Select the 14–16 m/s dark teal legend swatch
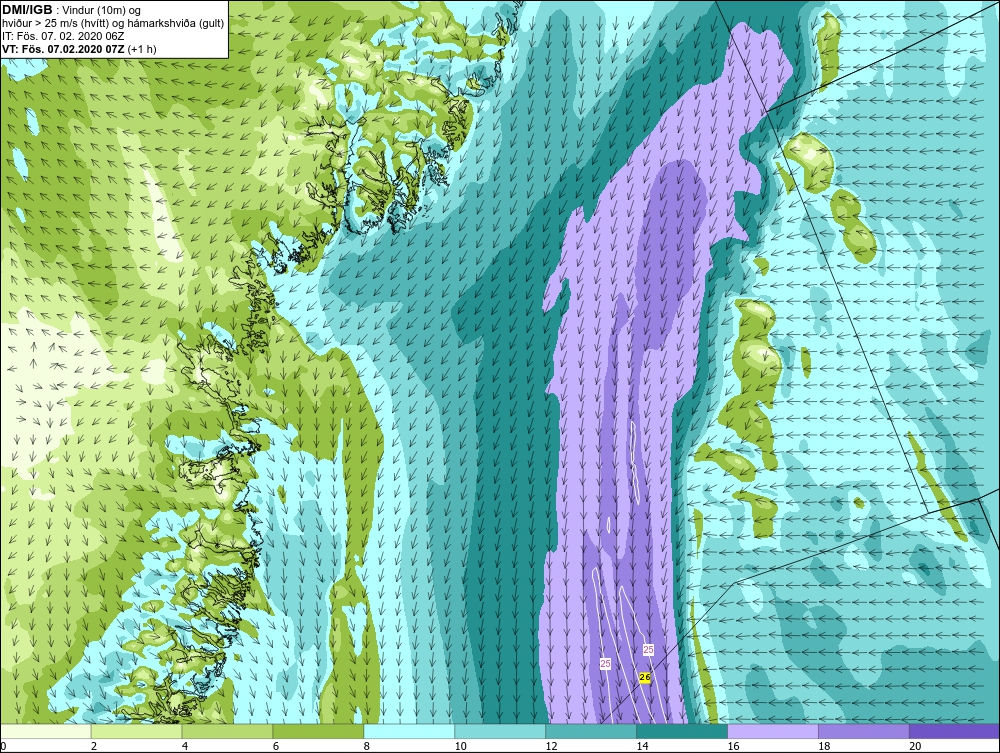The width and height of the screenshot is (1000, 753). tap(682, 731)
